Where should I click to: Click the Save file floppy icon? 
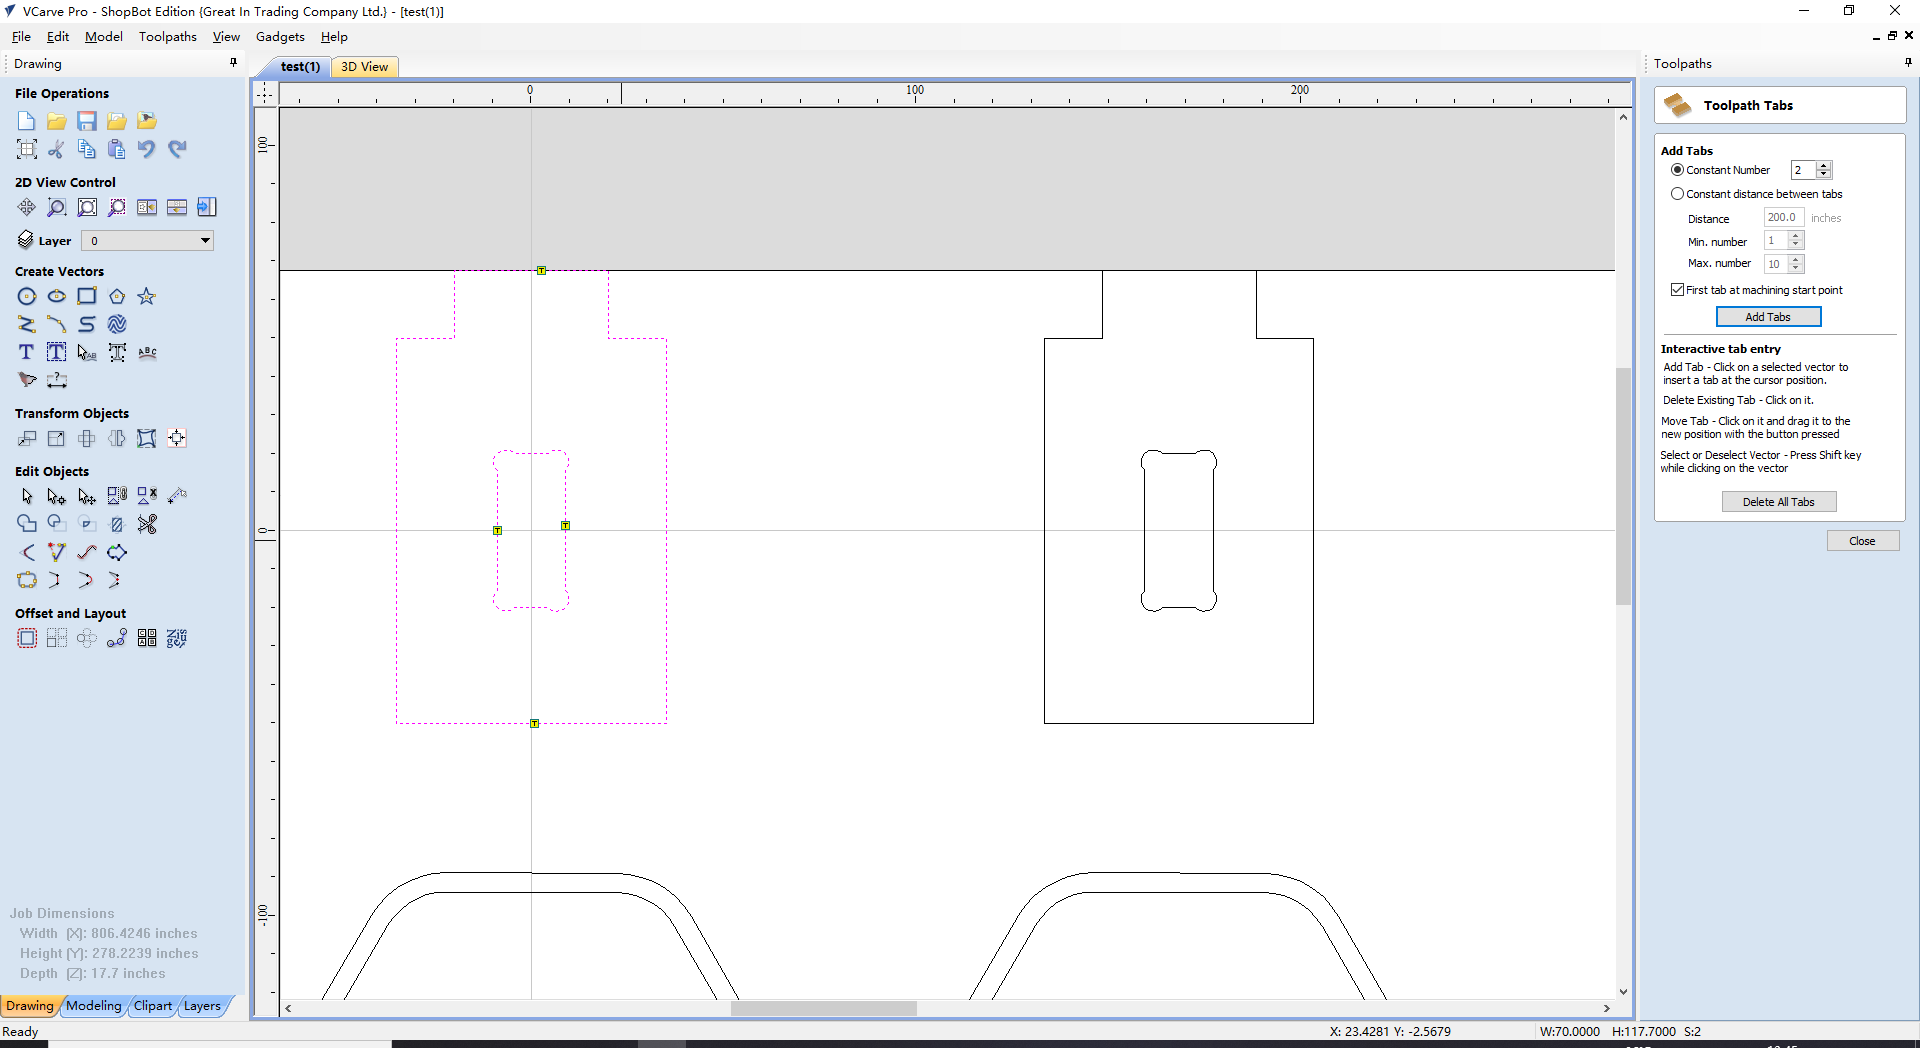(x=87, y=121)
